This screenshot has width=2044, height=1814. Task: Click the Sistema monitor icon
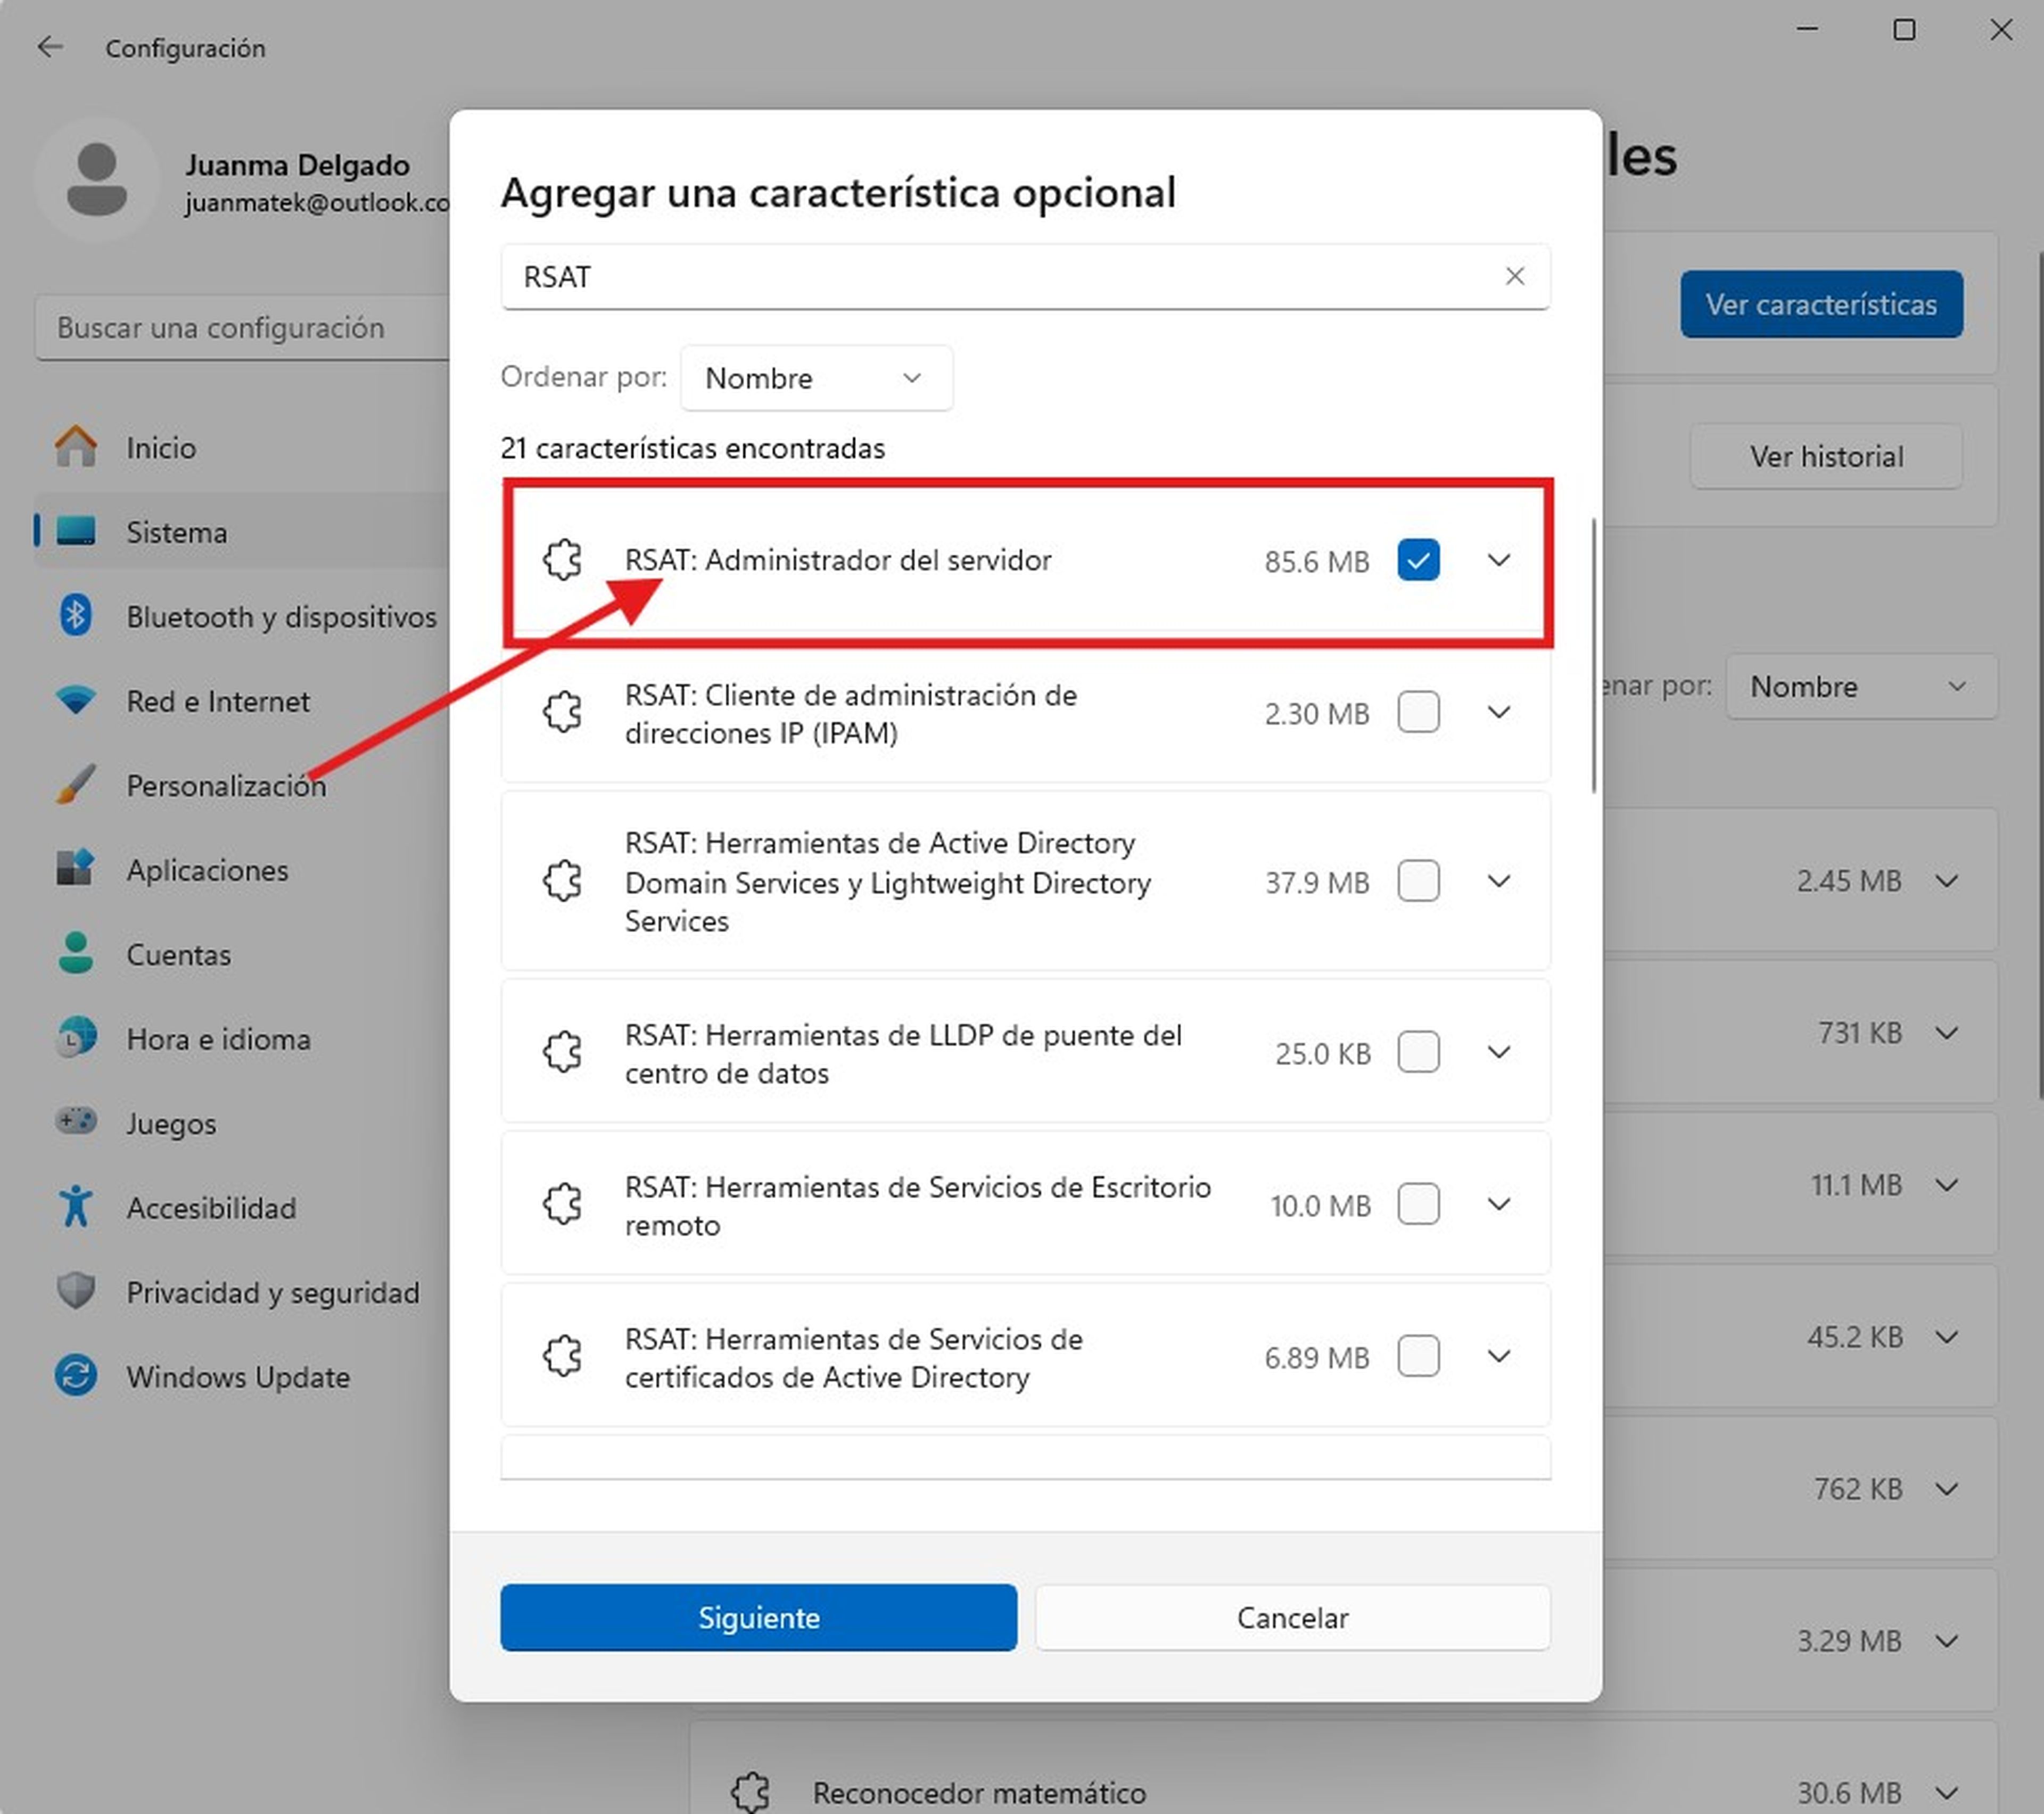point(76,531)
